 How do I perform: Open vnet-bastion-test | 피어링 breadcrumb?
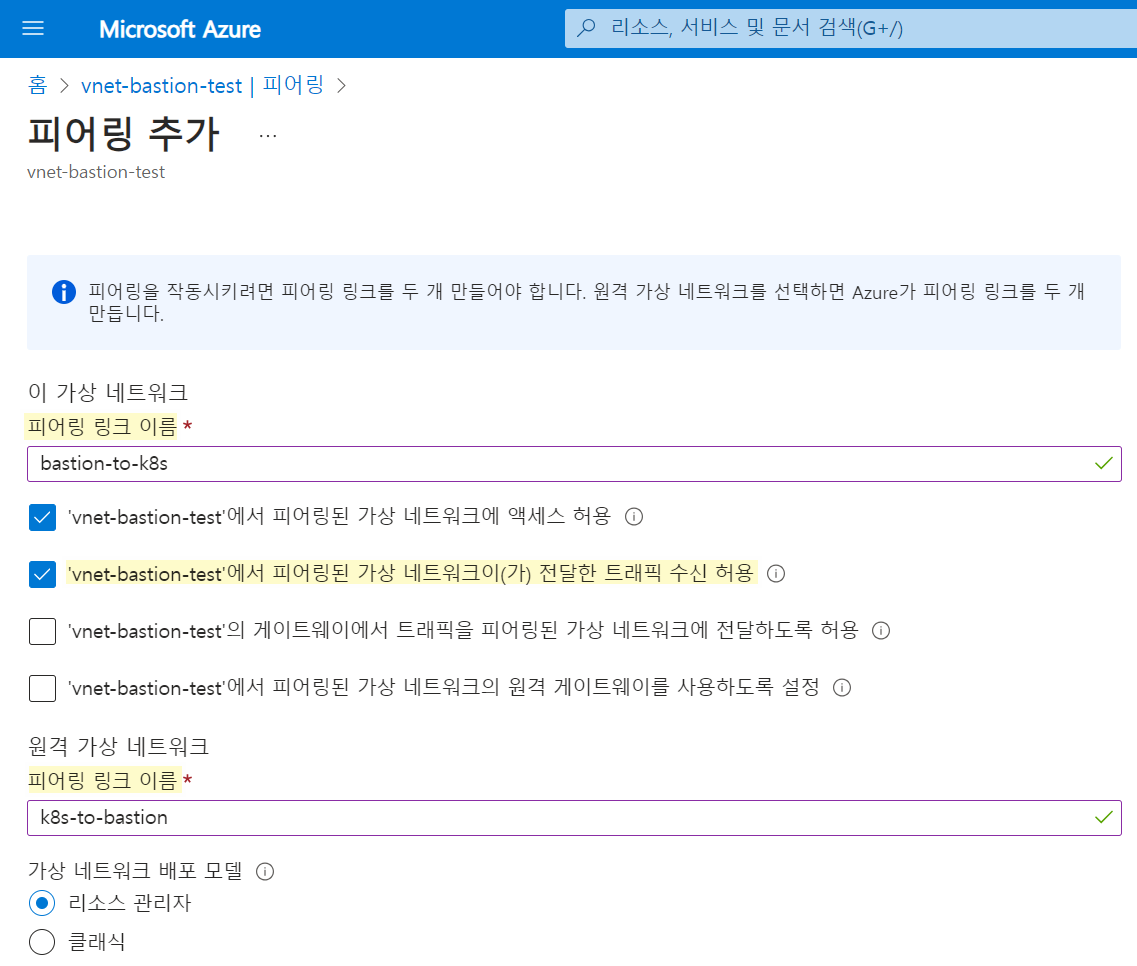202,86
